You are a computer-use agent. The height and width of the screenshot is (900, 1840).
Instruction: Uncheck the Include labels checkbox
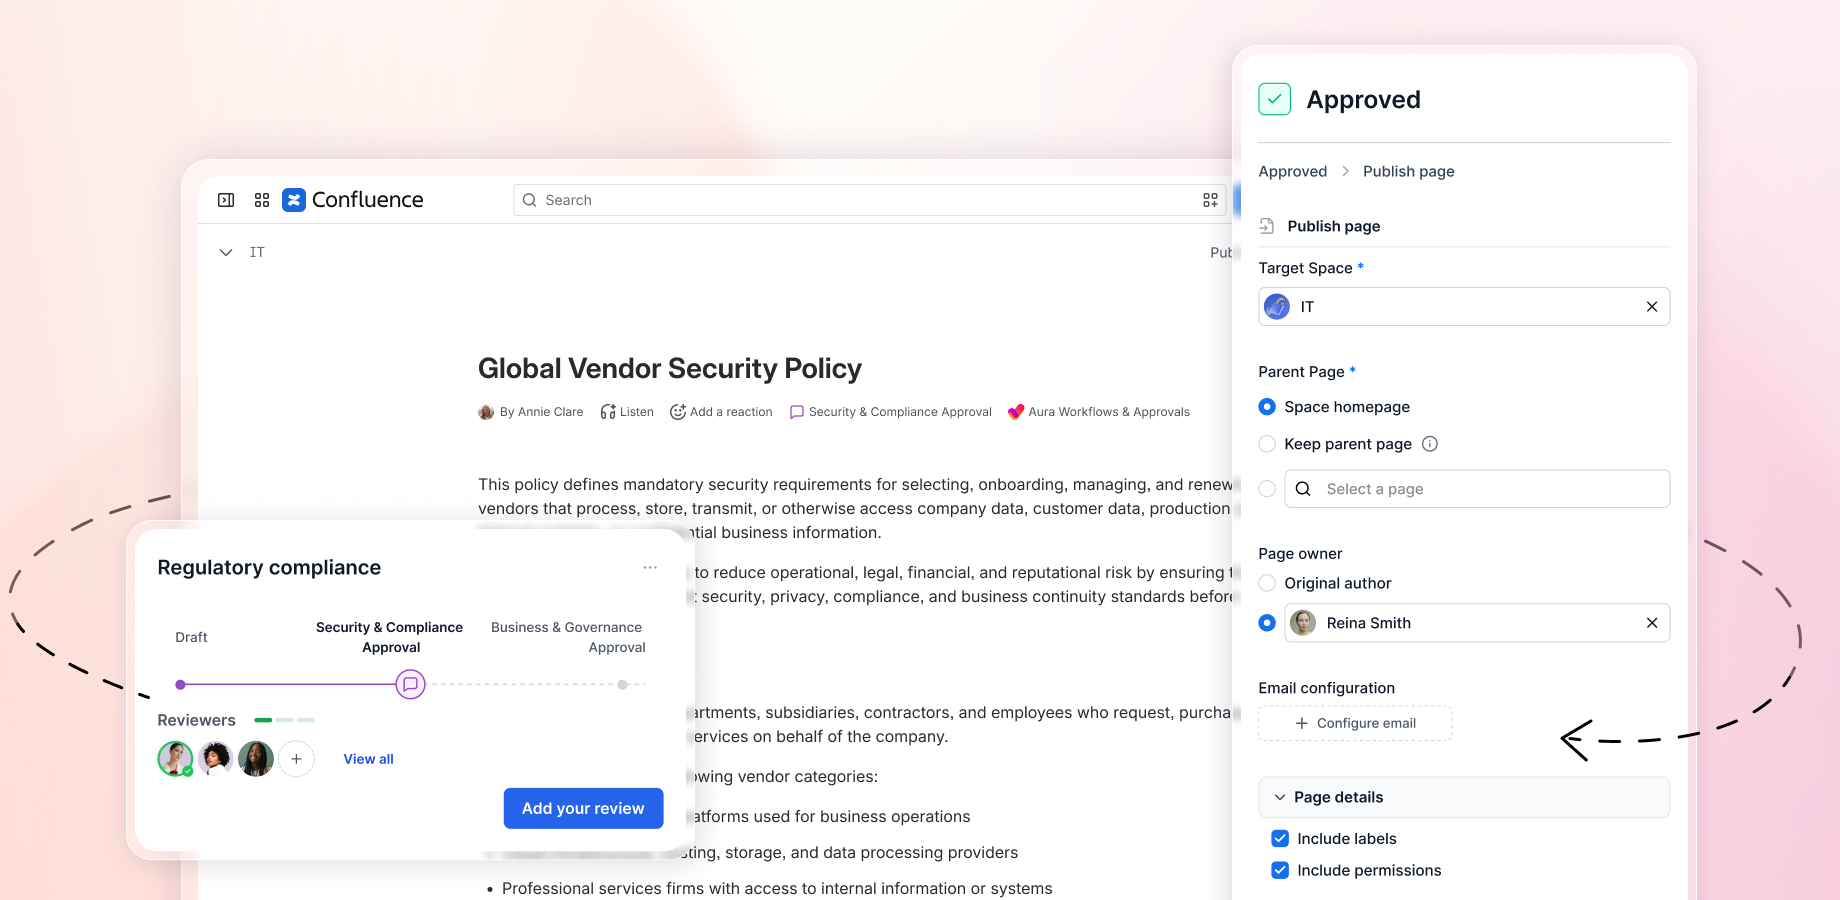1280,838
